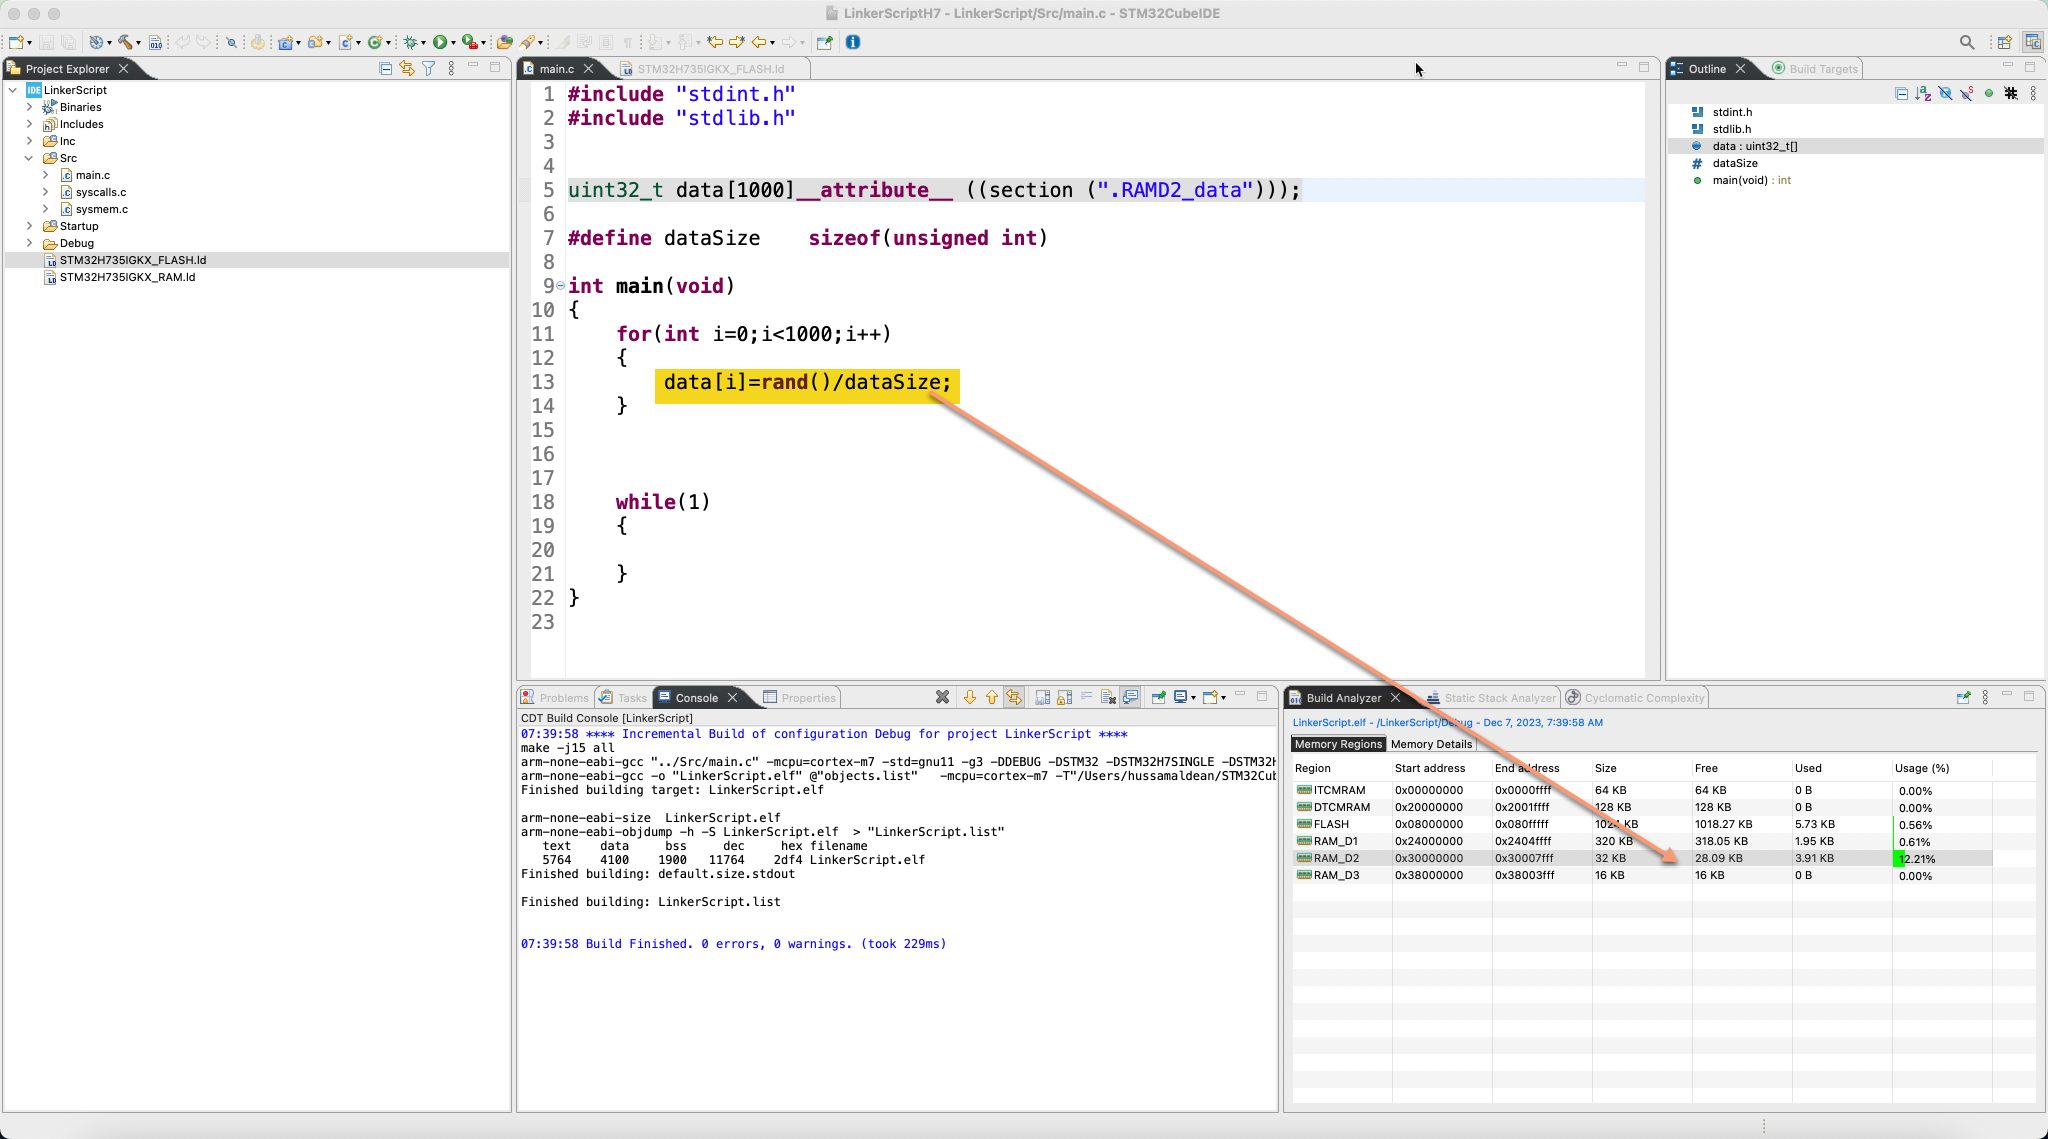
Task: Sort Outline entries alphabetically
Action: coord(1923,93)
